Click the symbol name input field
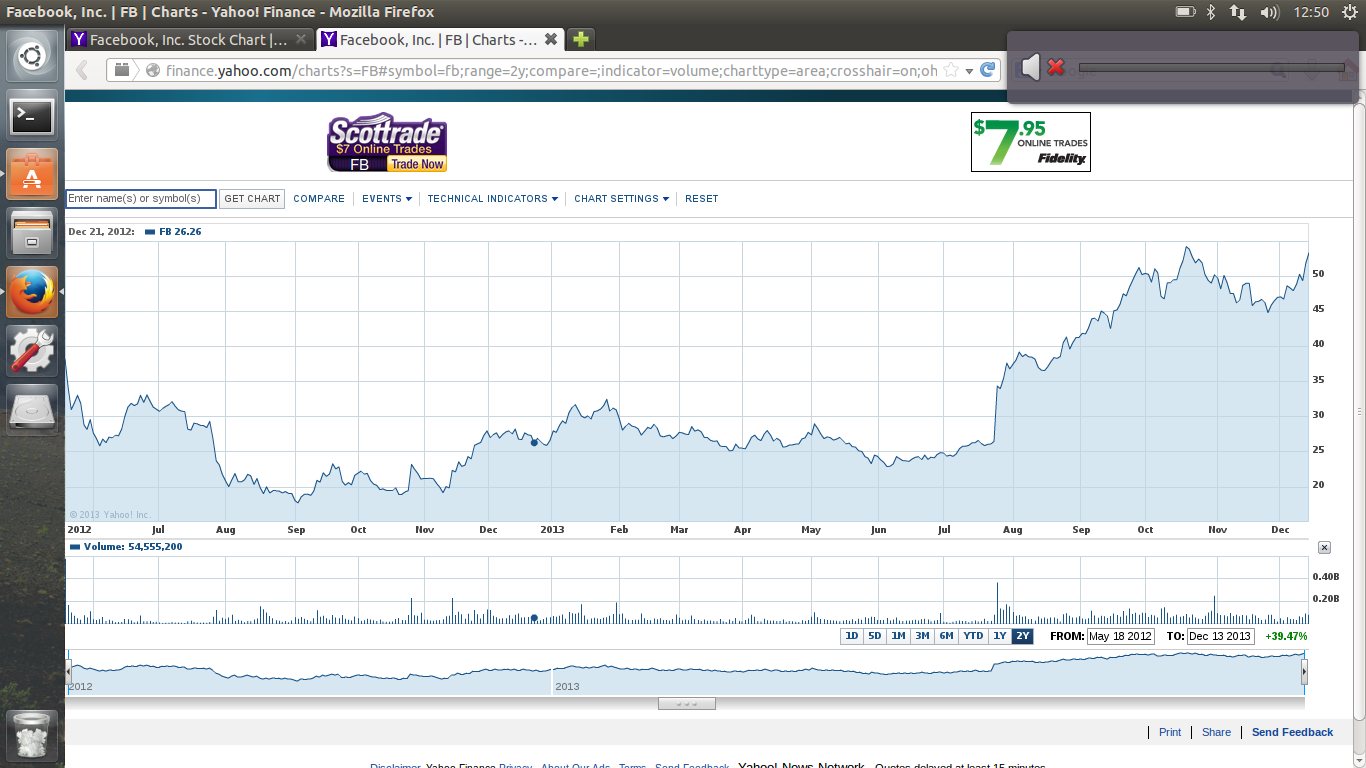This screenshot has width=1366, height=768. pos(141,199)
